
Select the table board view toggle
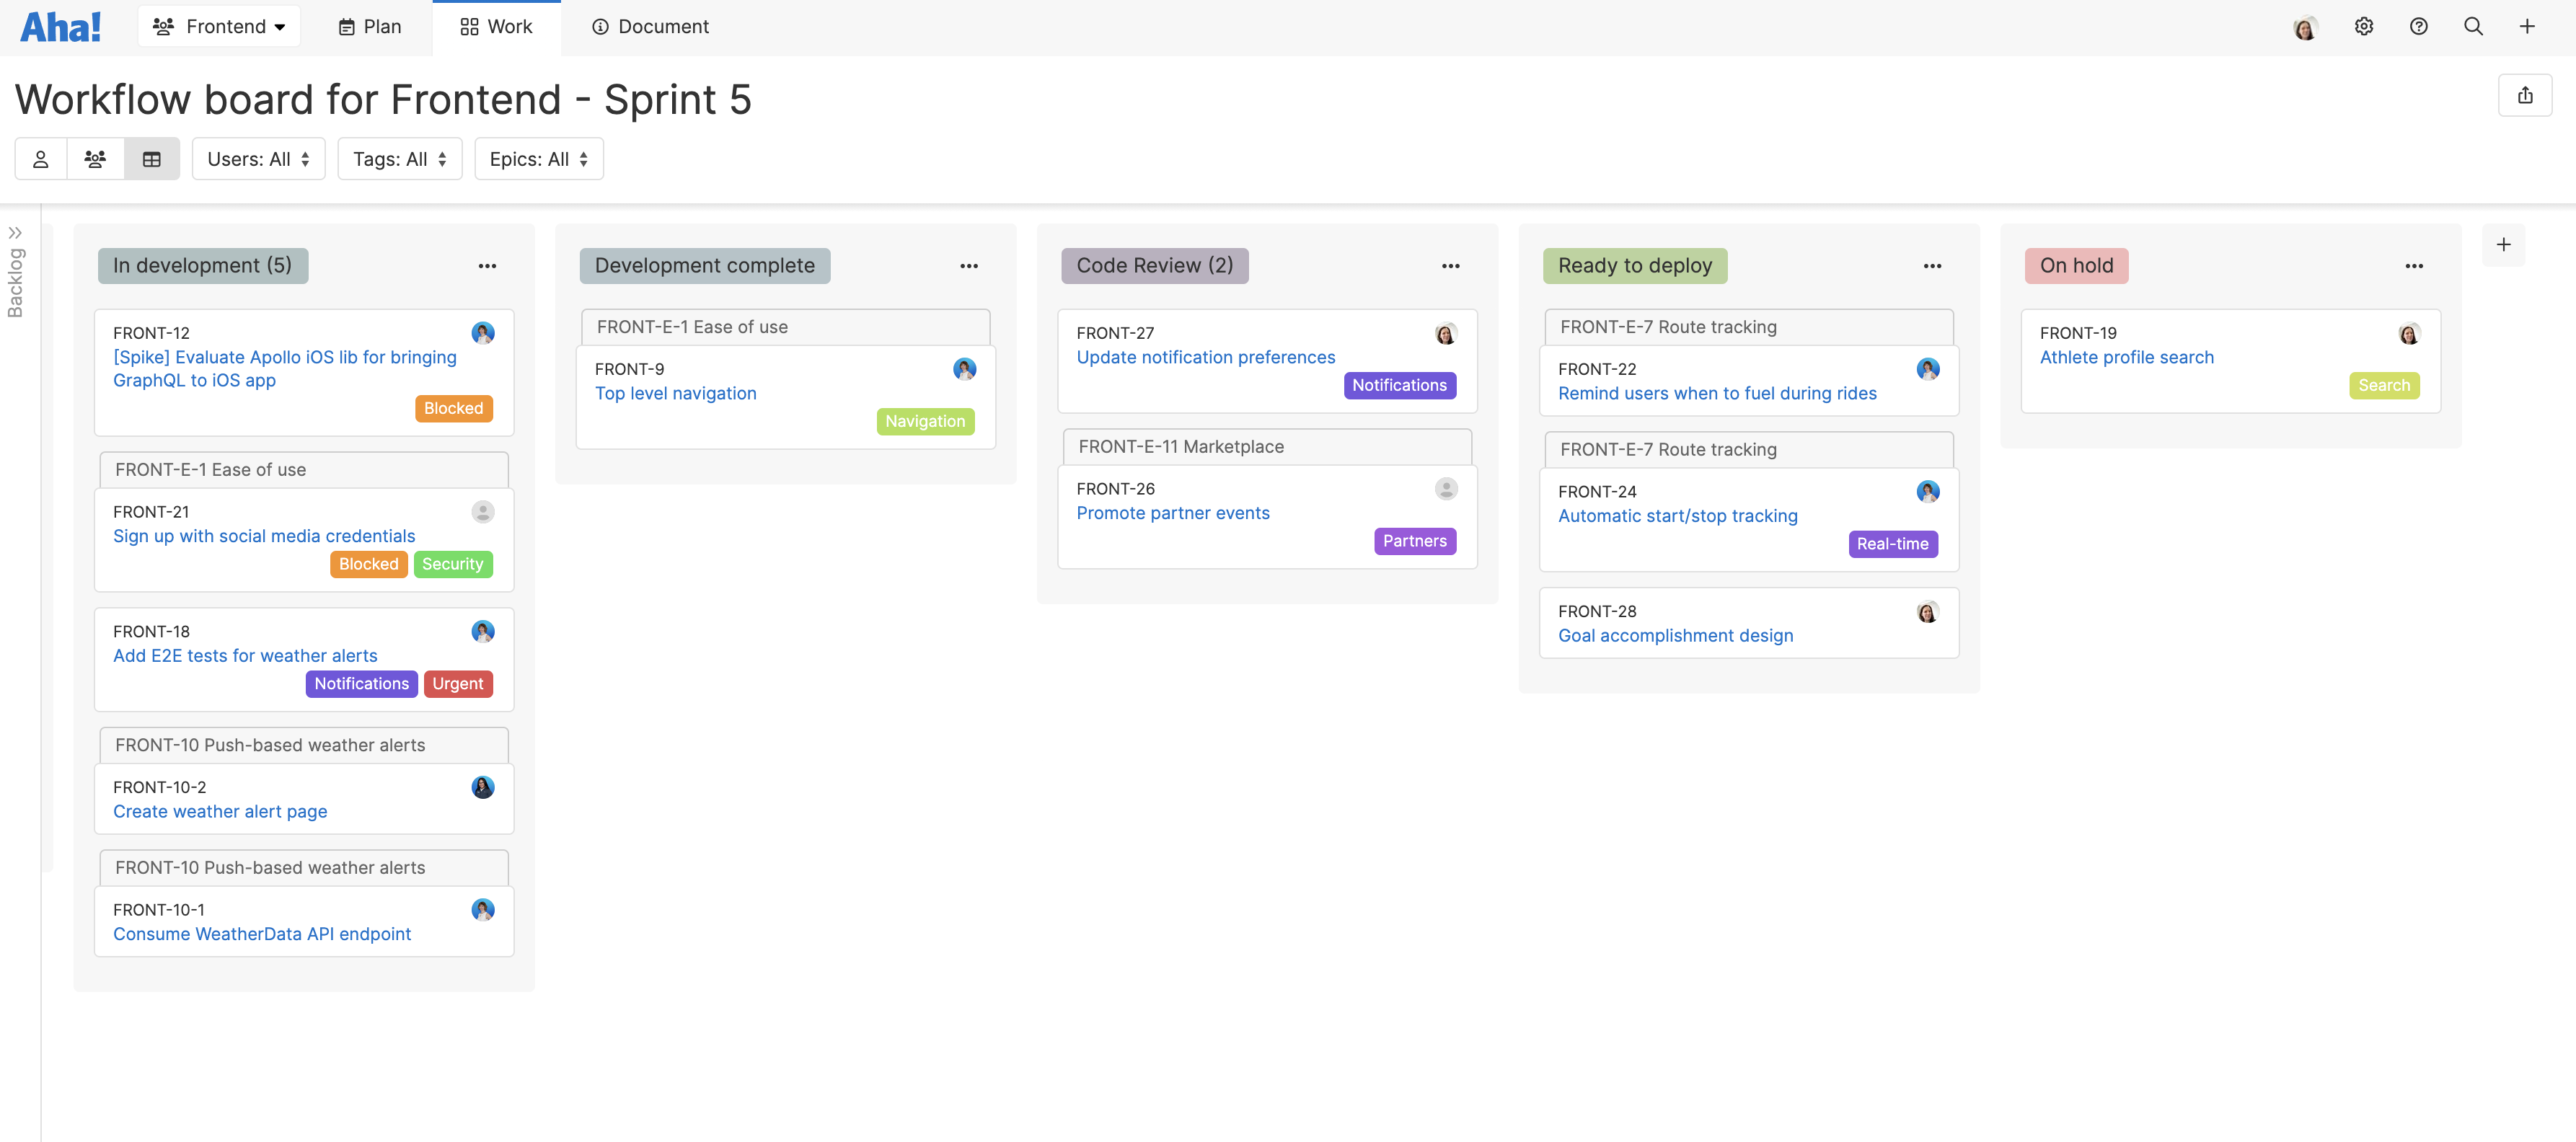tap(152, 159)
